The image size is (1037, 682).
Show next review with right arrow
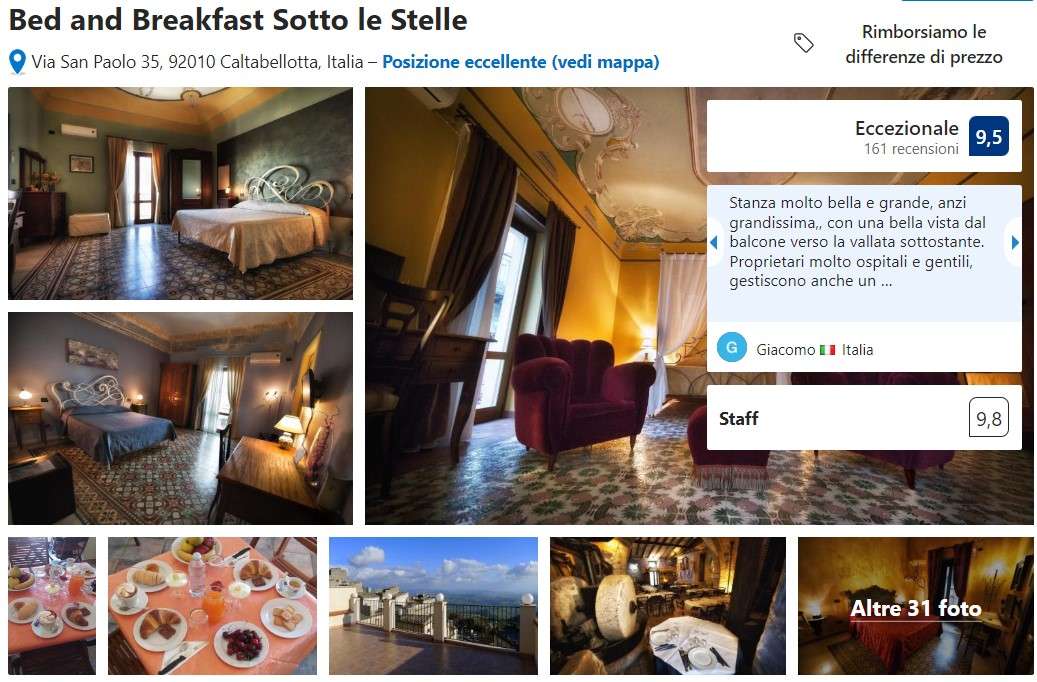click(x=1015, y=242)
